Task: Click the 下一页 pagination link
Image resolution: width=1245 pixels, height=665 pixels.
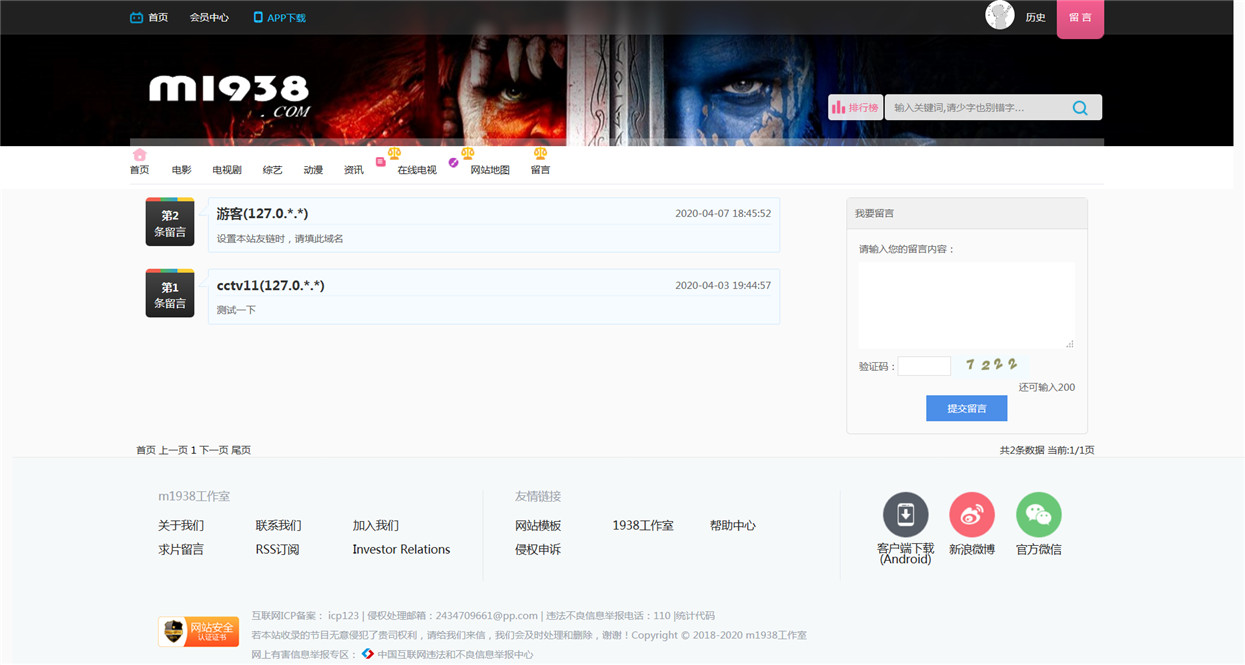Action: 214,450
